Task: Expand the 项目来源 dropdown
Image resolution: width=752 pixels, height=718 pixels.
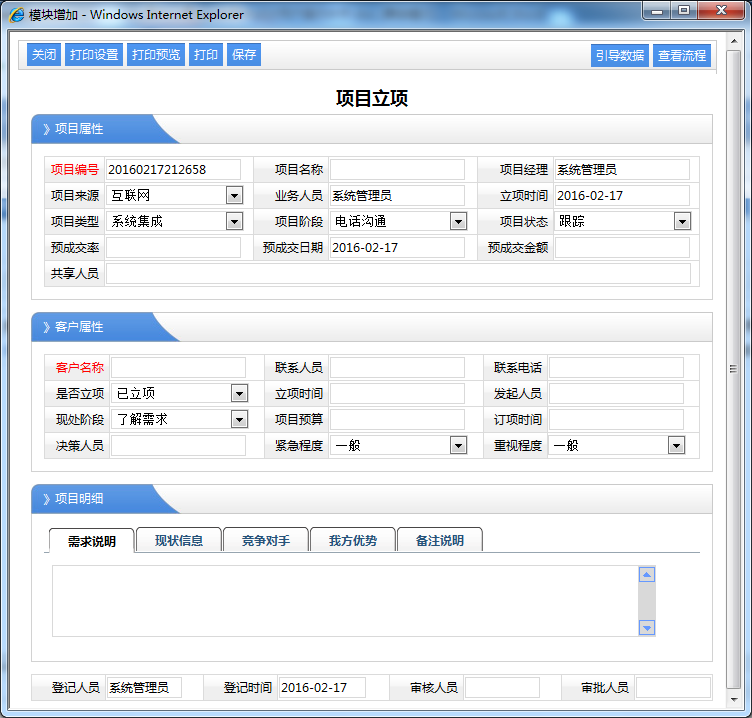Action: [x=234, y=196]
